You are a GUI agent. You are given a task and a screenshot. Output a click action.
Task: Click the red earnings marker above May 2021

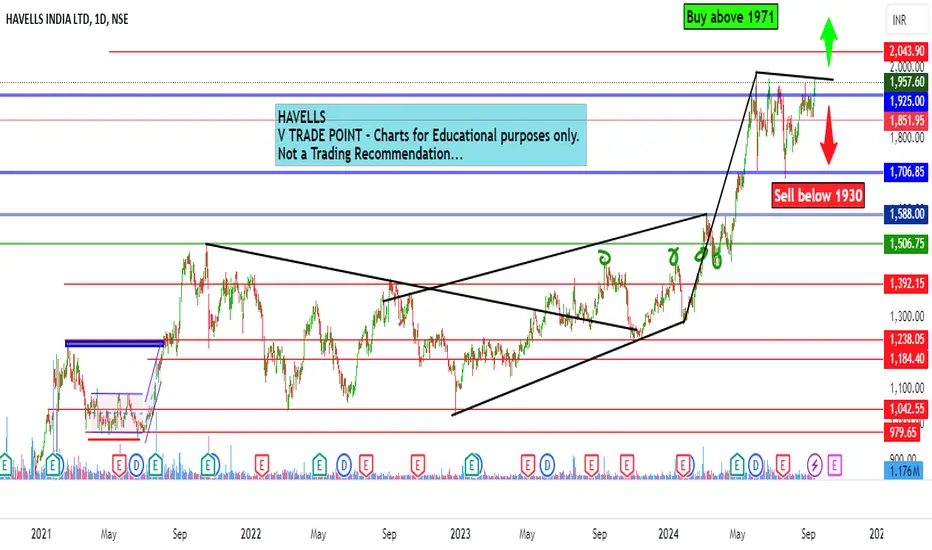point(119,464)
